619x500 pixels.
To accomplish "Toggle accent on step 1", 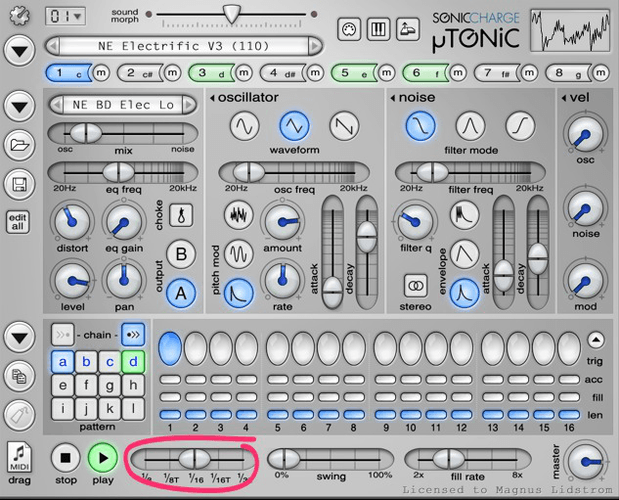I will click(170, 380).
